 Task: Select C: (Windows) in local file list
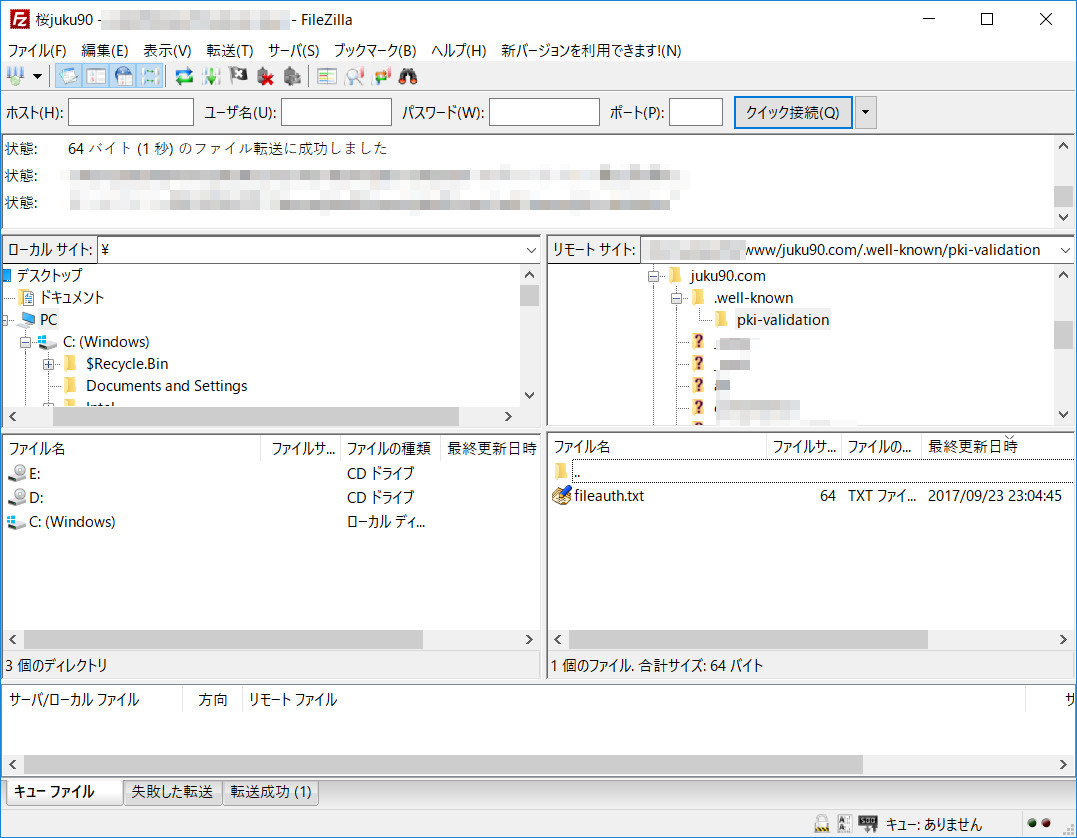click(271, 522)
